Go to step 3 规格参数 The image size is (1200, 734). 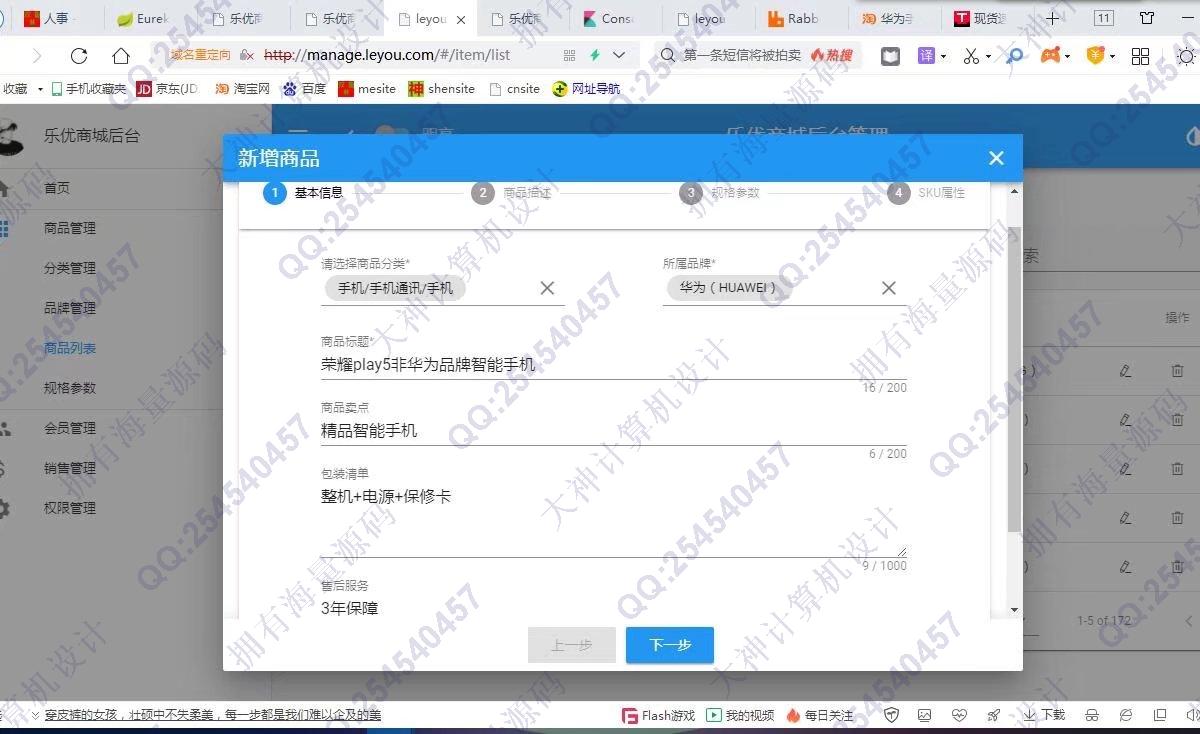(720, 193)
